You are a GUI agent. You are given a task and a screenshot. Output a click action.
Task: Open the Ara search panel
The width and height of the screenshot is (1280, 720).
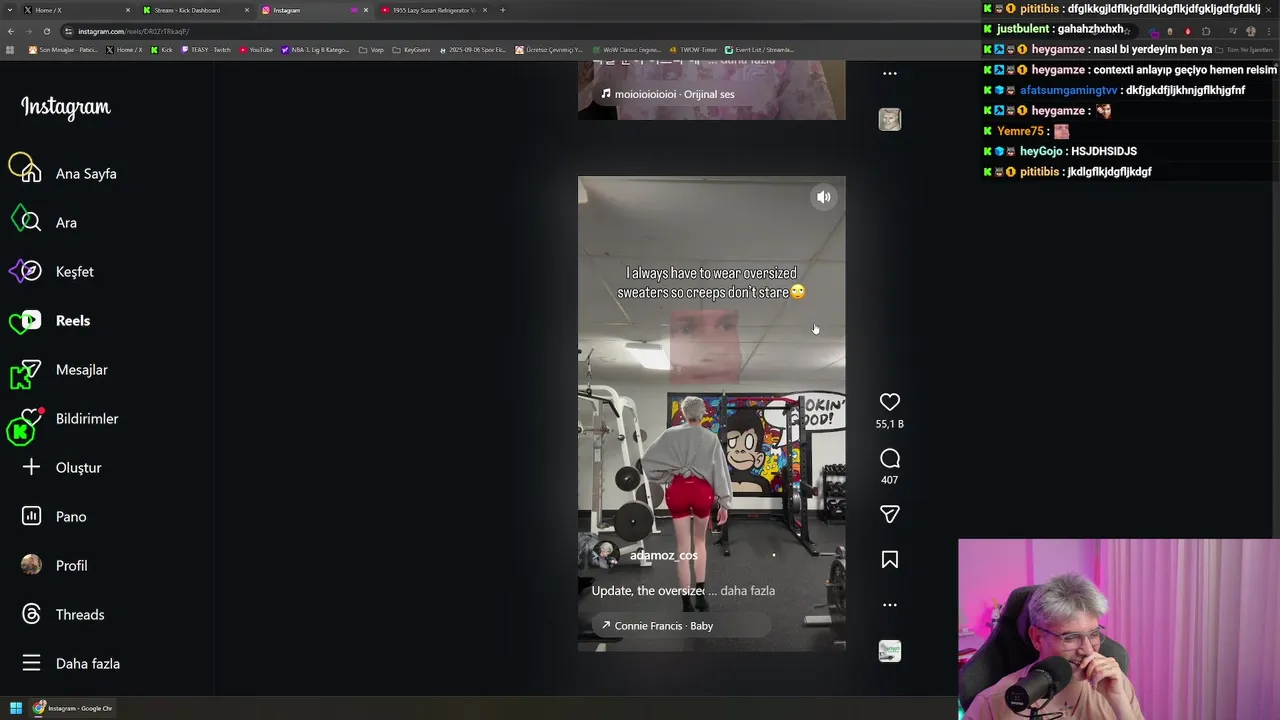point(50,223)
